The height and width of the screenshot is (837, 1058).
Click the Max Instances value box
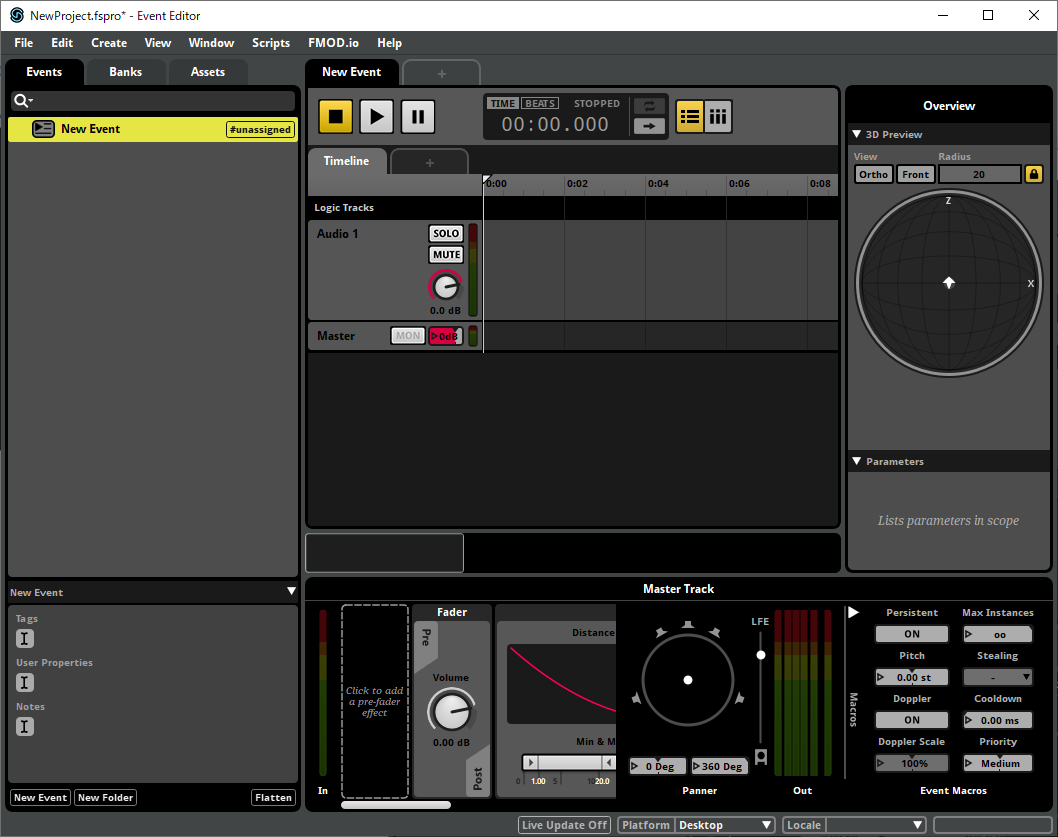(997, 634)
